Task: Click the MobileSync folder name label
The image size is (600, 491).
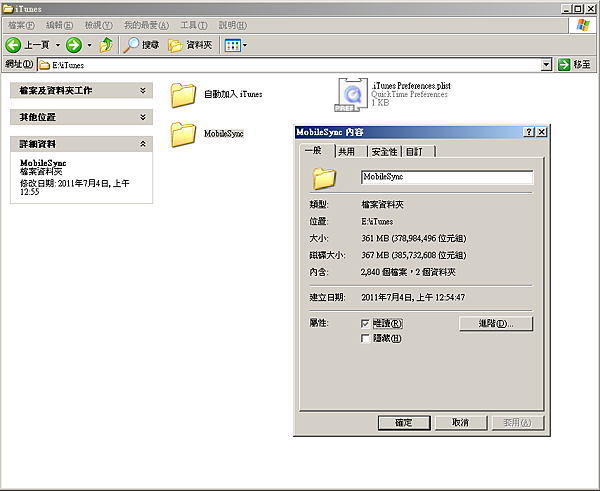Action: click(x=224, y=134)
